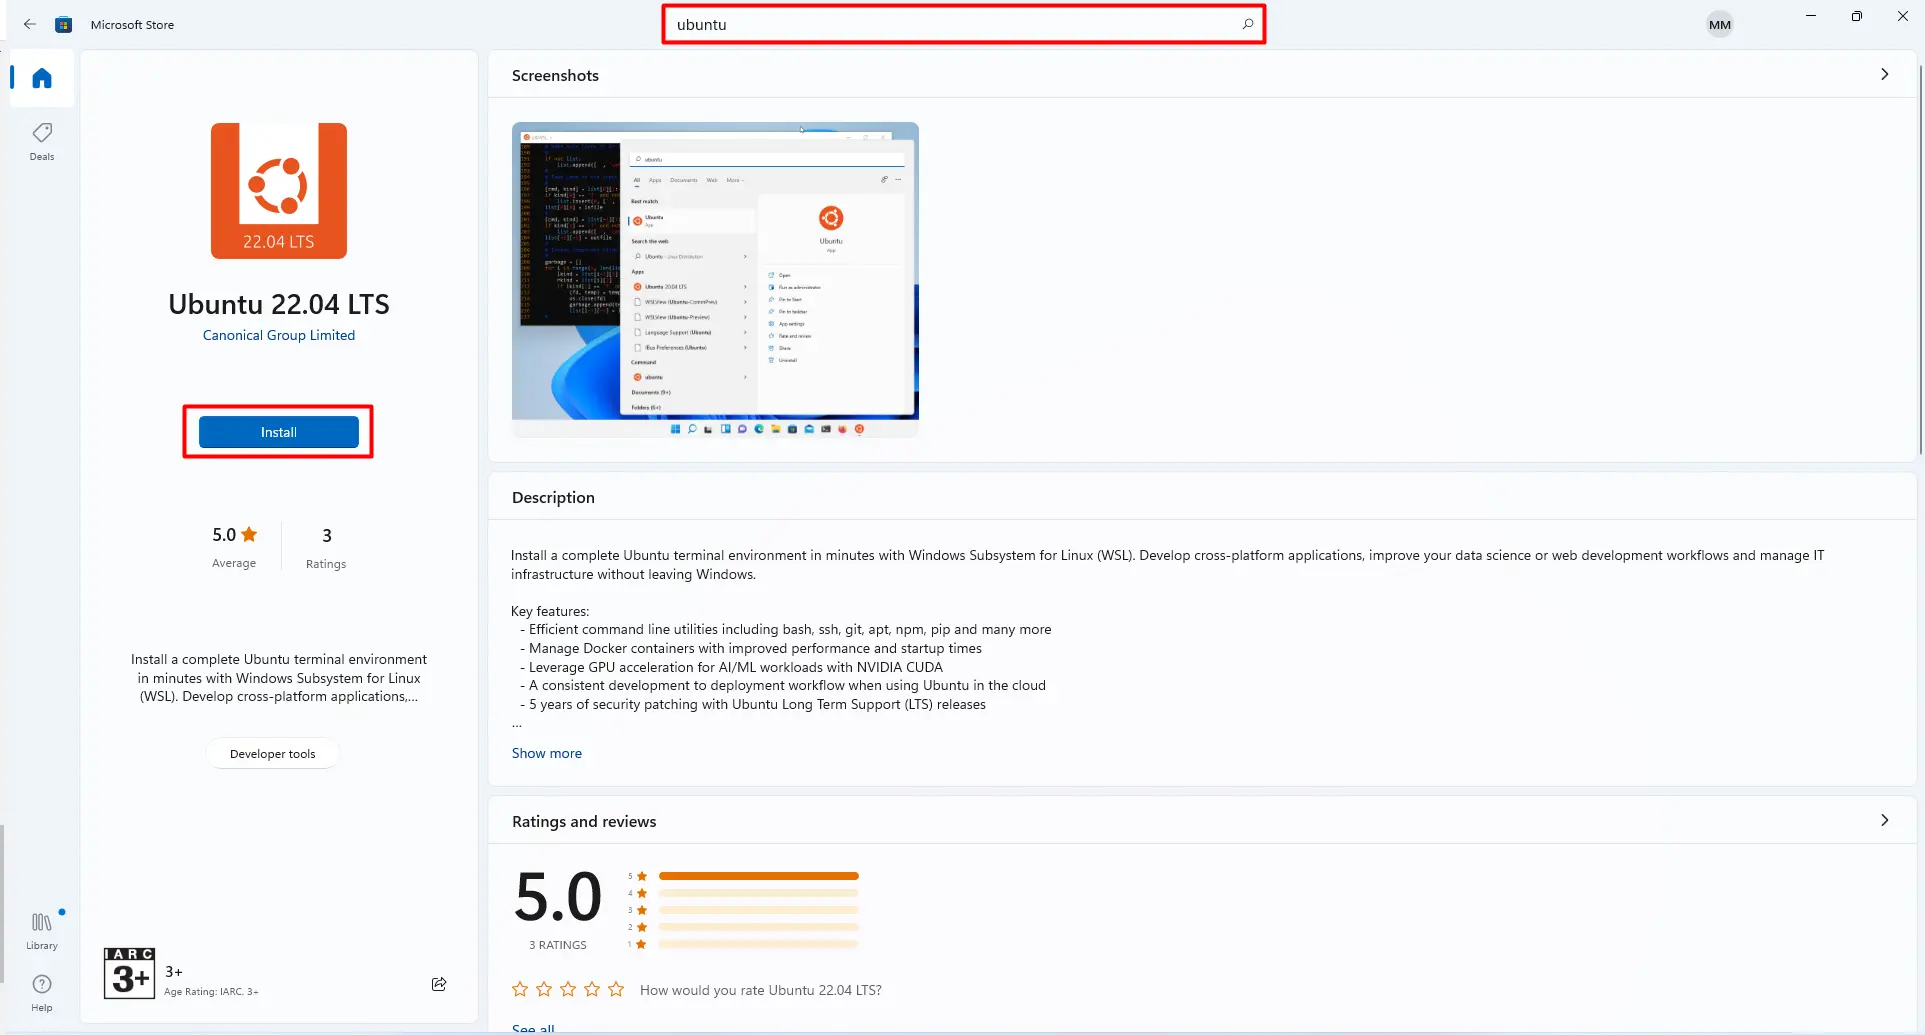Minimize the Microsoft Store window
The width and height of the screenshot is (1925, 1035).
[1811, 16]
